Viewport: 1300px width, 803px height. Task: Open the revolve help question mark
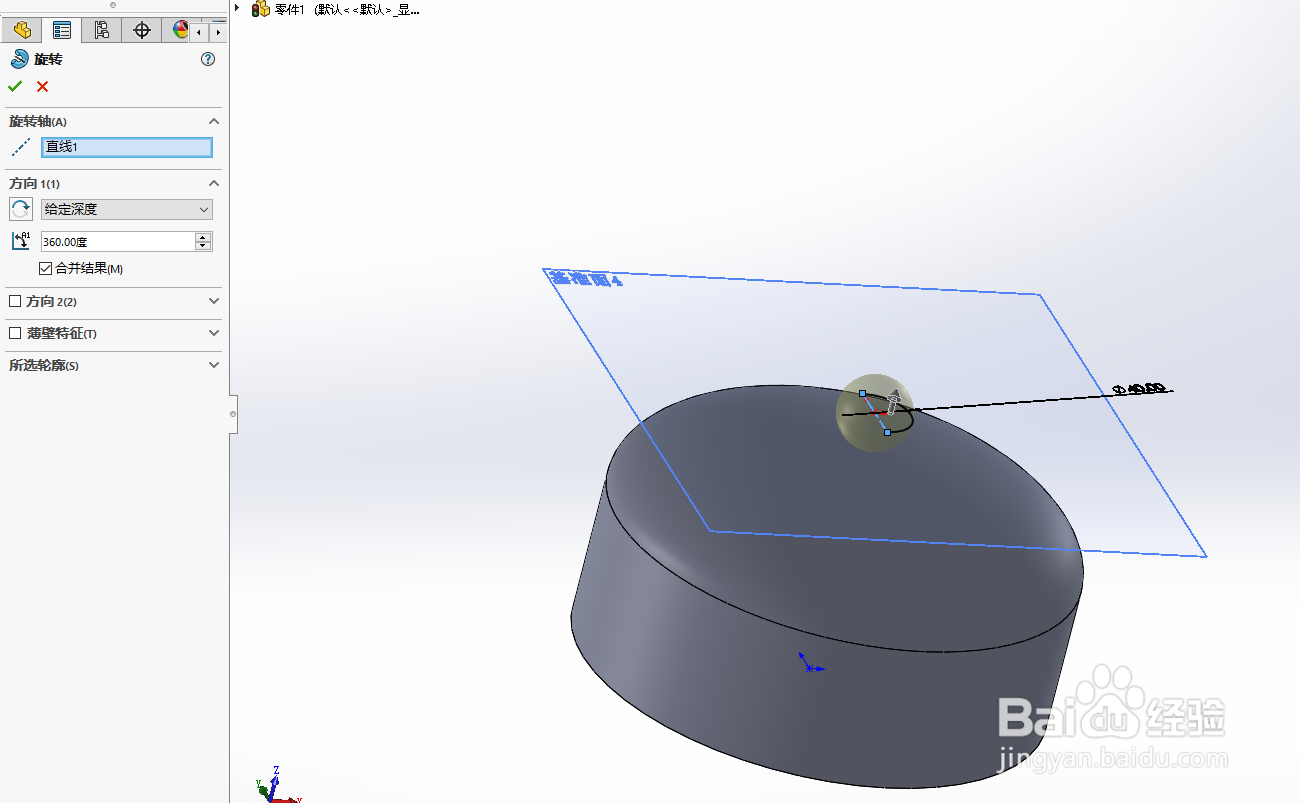click(x=207, y=59)
